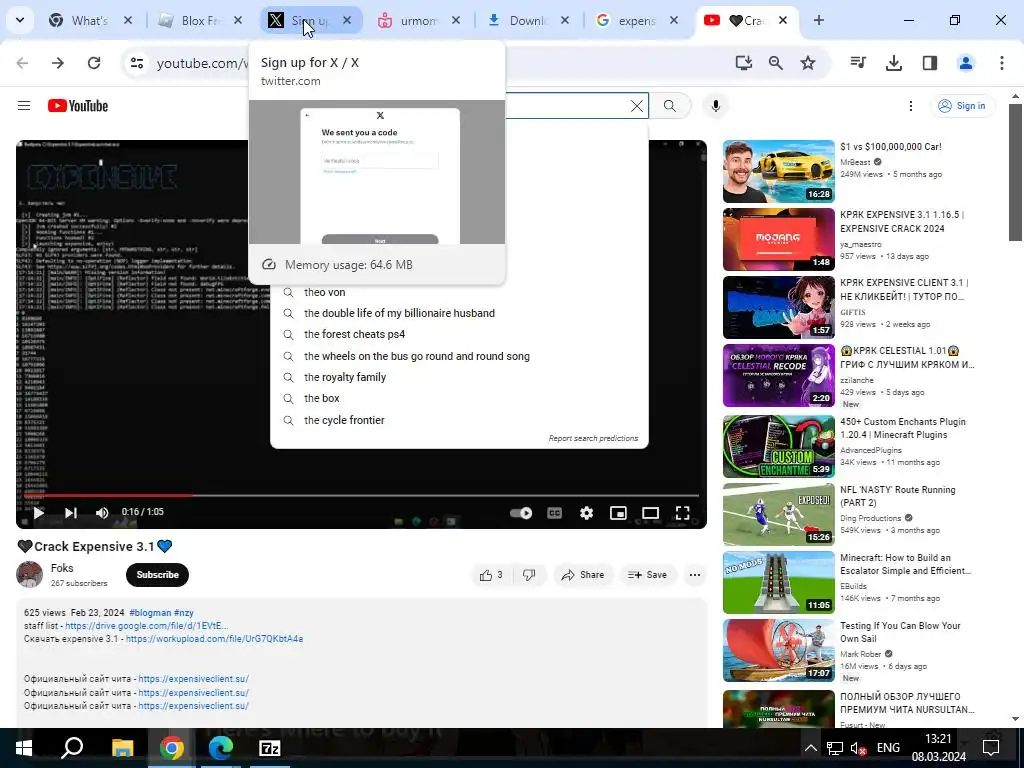This screenshot has width=1024, height=768.
Task: Click the YouTube page vertical scrollbar
Action: pos(1015,172)
